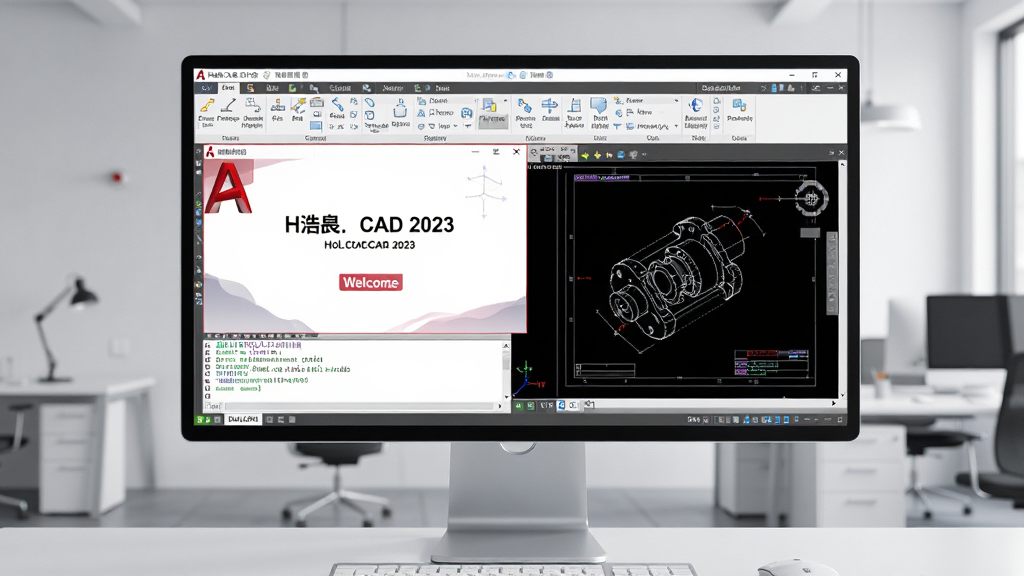Expand the dropdown arrow above the stacked pages button

505,101
